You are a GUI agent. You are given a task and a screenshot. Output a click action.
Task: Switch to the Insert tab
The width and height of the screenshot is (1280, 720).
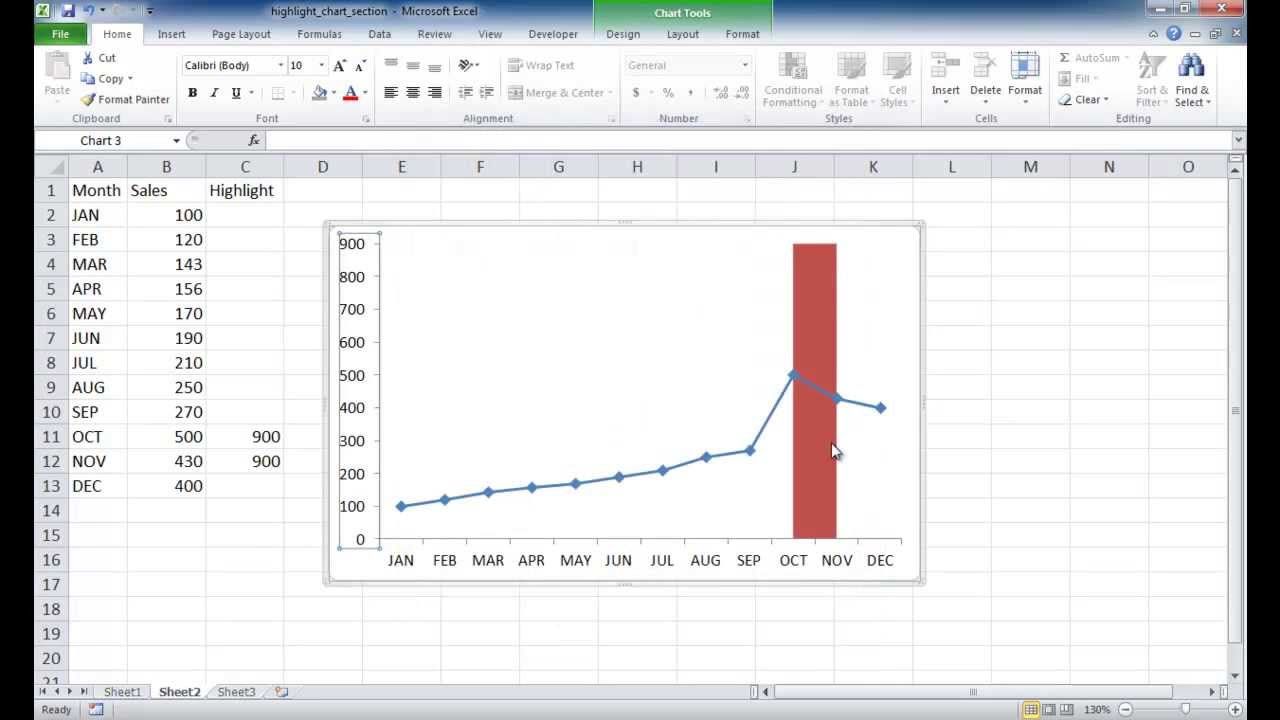(171, 34)
